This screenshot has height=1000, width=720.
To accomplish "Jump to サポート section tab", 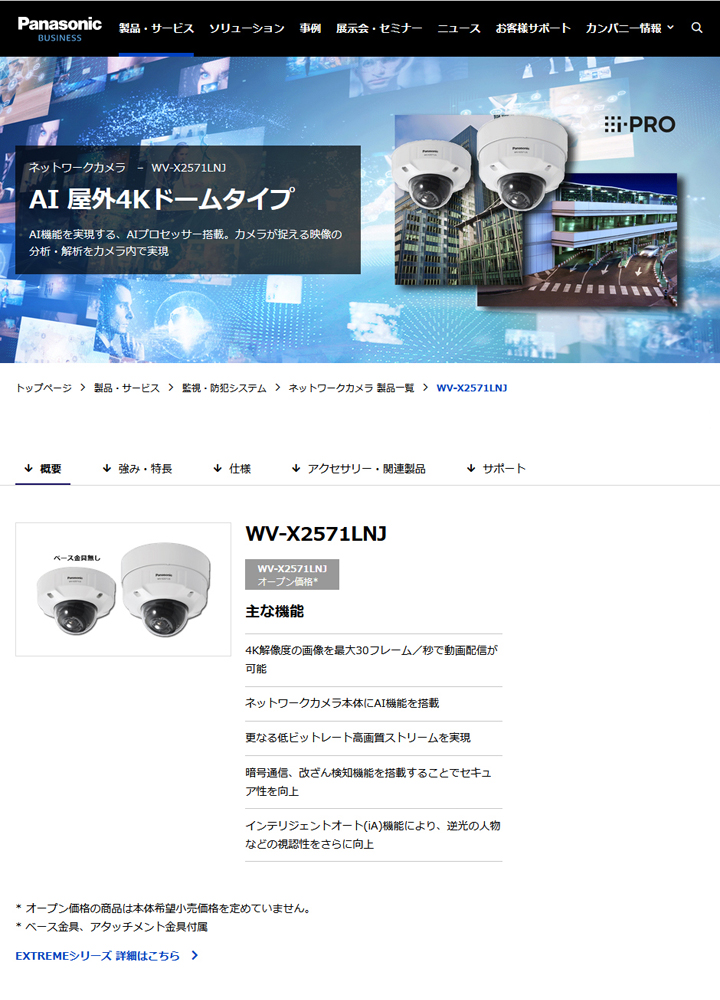I will [496, 469].
